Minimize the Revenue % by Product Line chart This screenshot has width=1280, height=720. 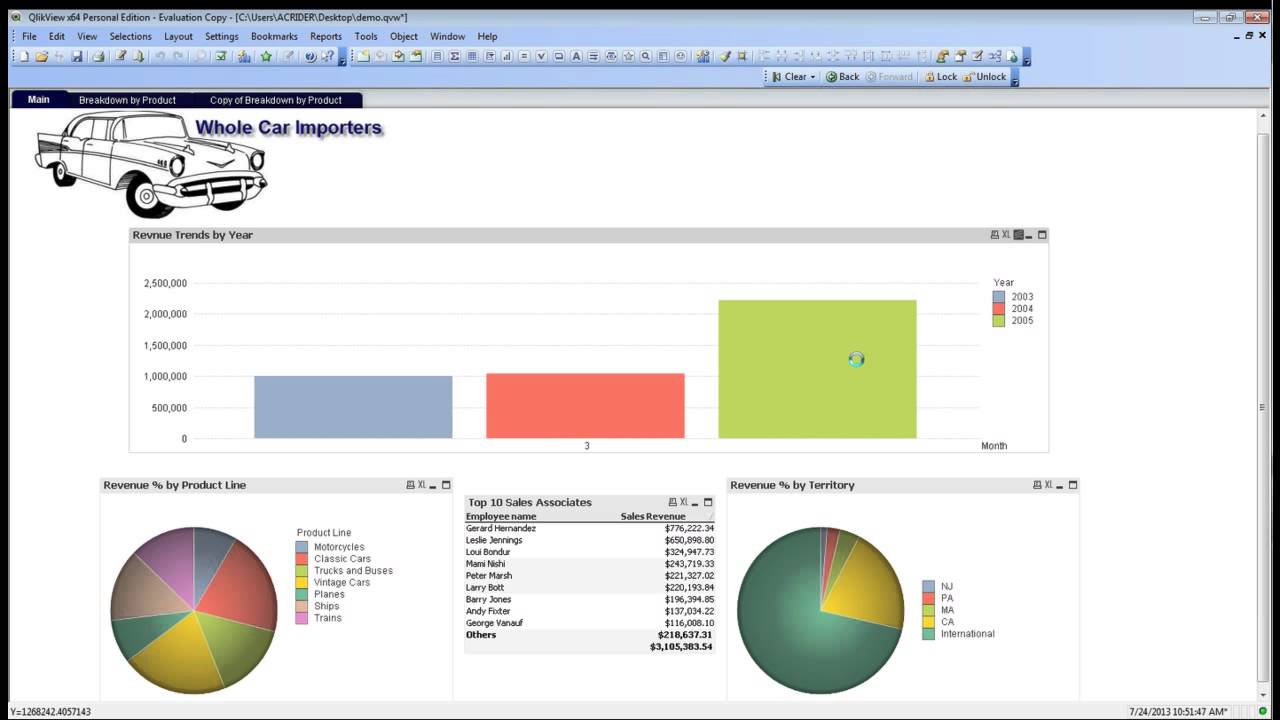click(x=433, y=485)
